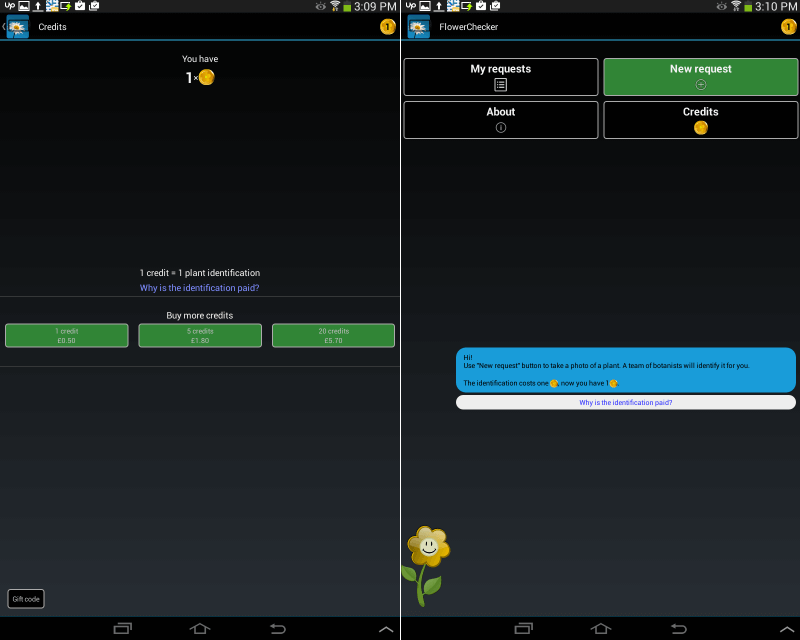Tap the 3:09 PM clock in the status bar

click(375, 7)
